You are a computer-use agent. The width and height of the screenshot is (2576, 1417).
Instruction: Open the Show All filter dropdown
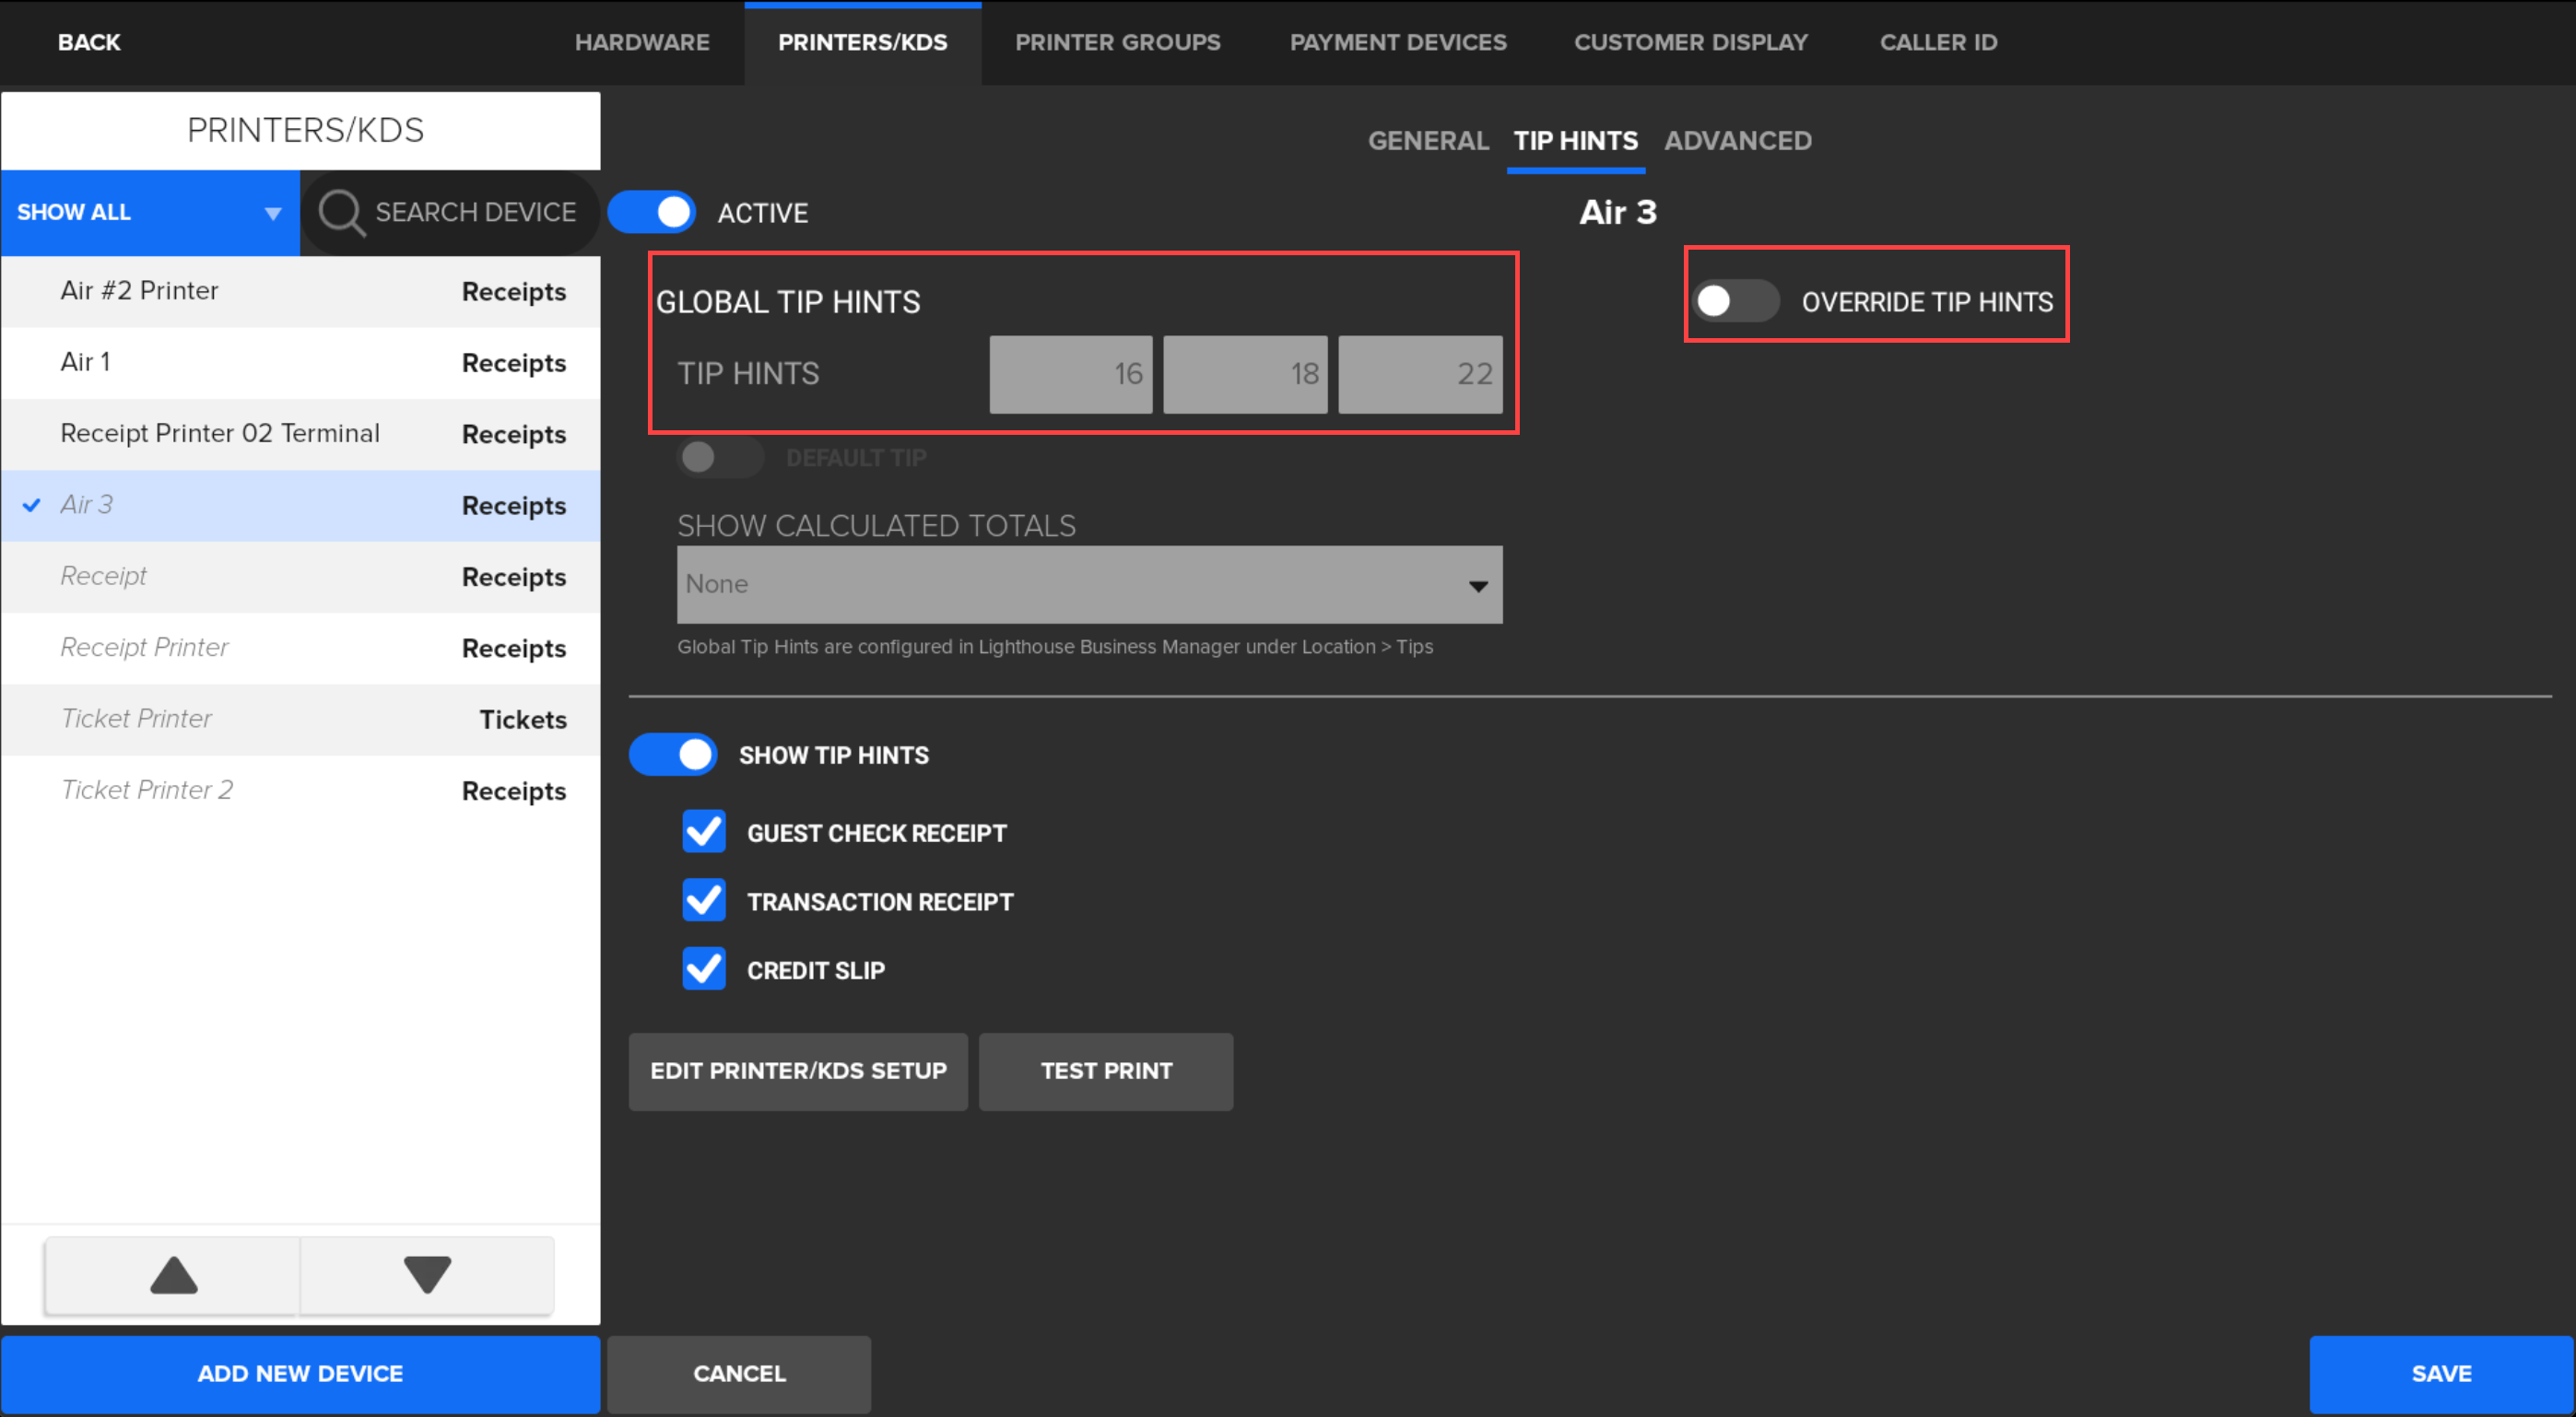(x=150, y=213)
